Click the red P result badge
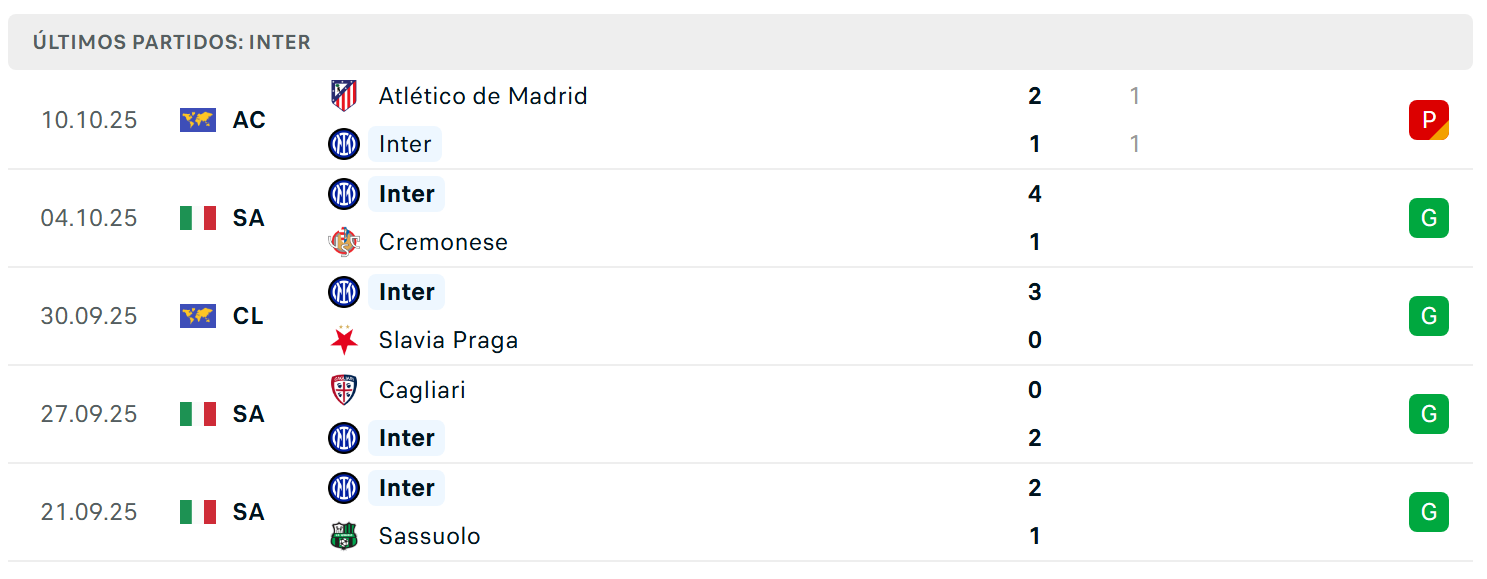Viewport: 1487px width, 579px height. 1429,120
